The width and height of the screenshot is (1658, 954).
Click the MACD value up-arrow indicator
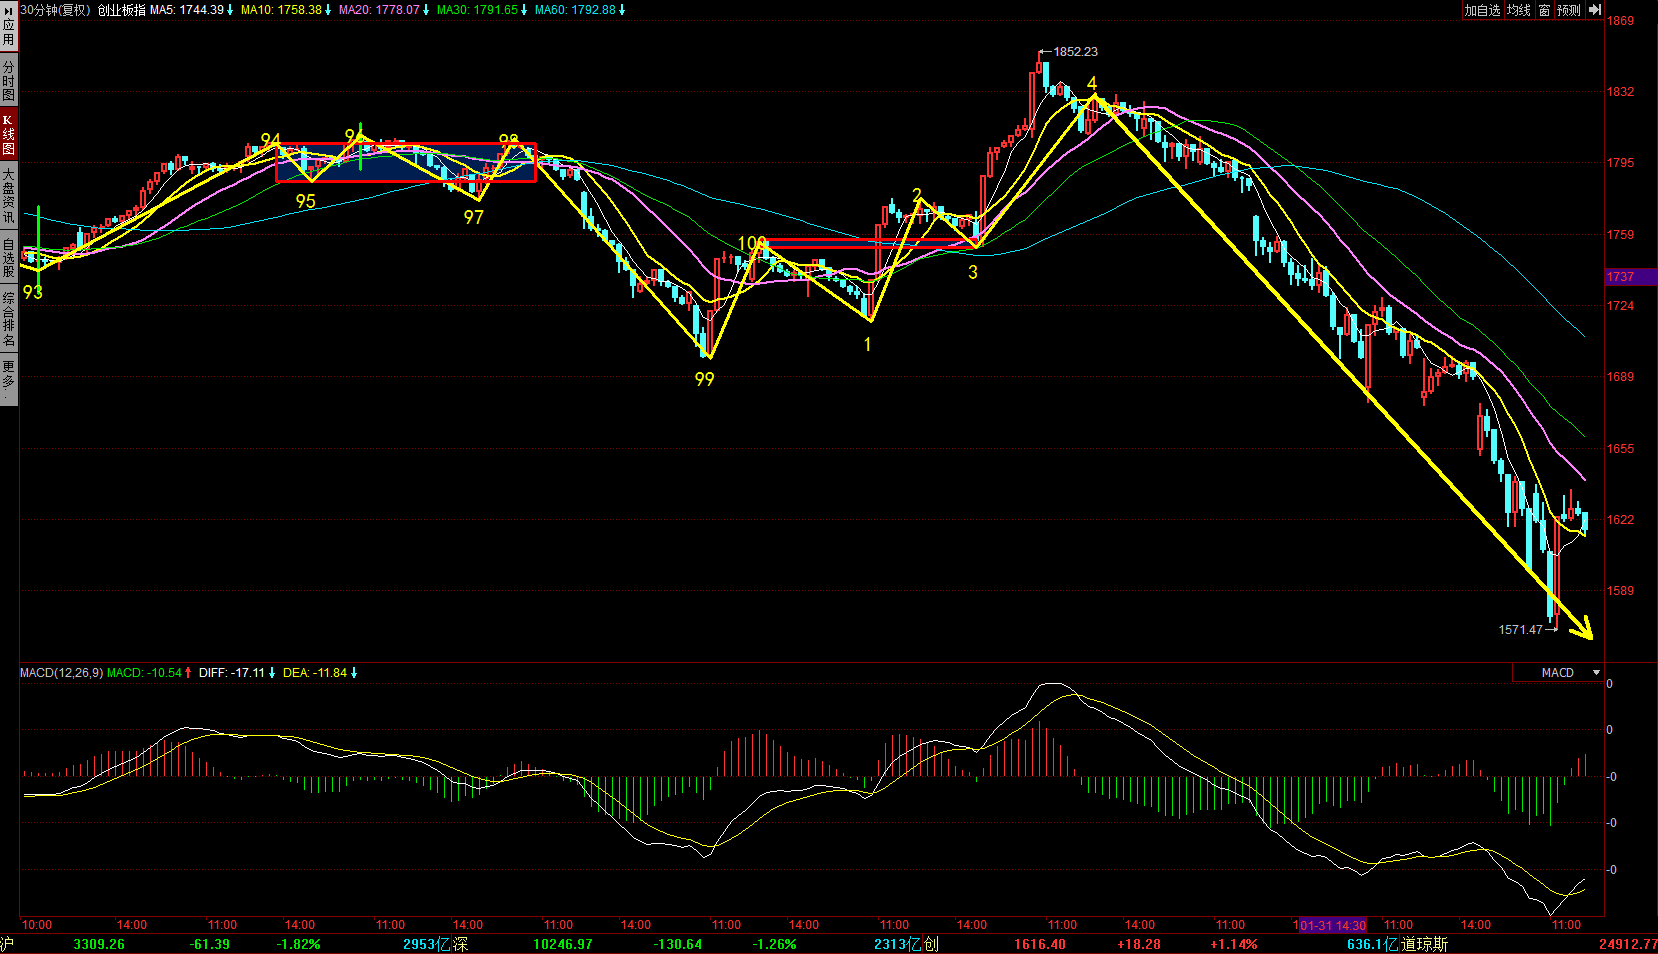pyautogui.click(x=188, y=673)
